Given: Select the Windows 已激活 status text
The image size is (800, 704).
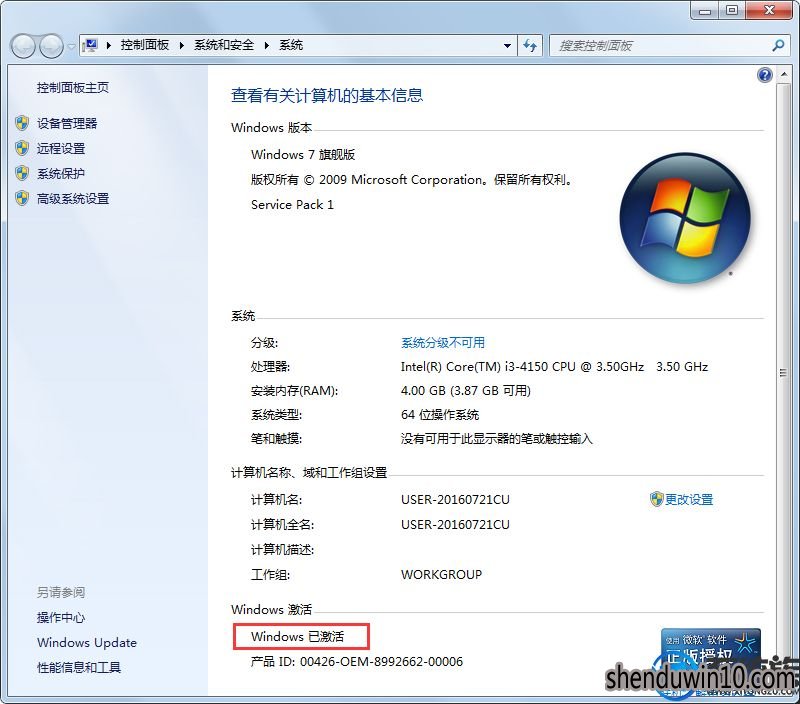Looking at the screenshot, I should click(x=297, y=636).
